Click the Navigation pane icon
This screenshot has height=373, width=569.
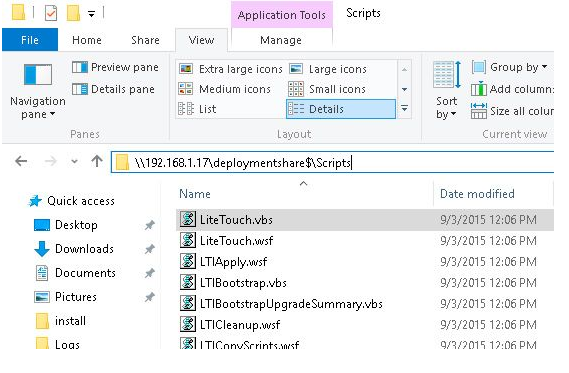point(38,74)
